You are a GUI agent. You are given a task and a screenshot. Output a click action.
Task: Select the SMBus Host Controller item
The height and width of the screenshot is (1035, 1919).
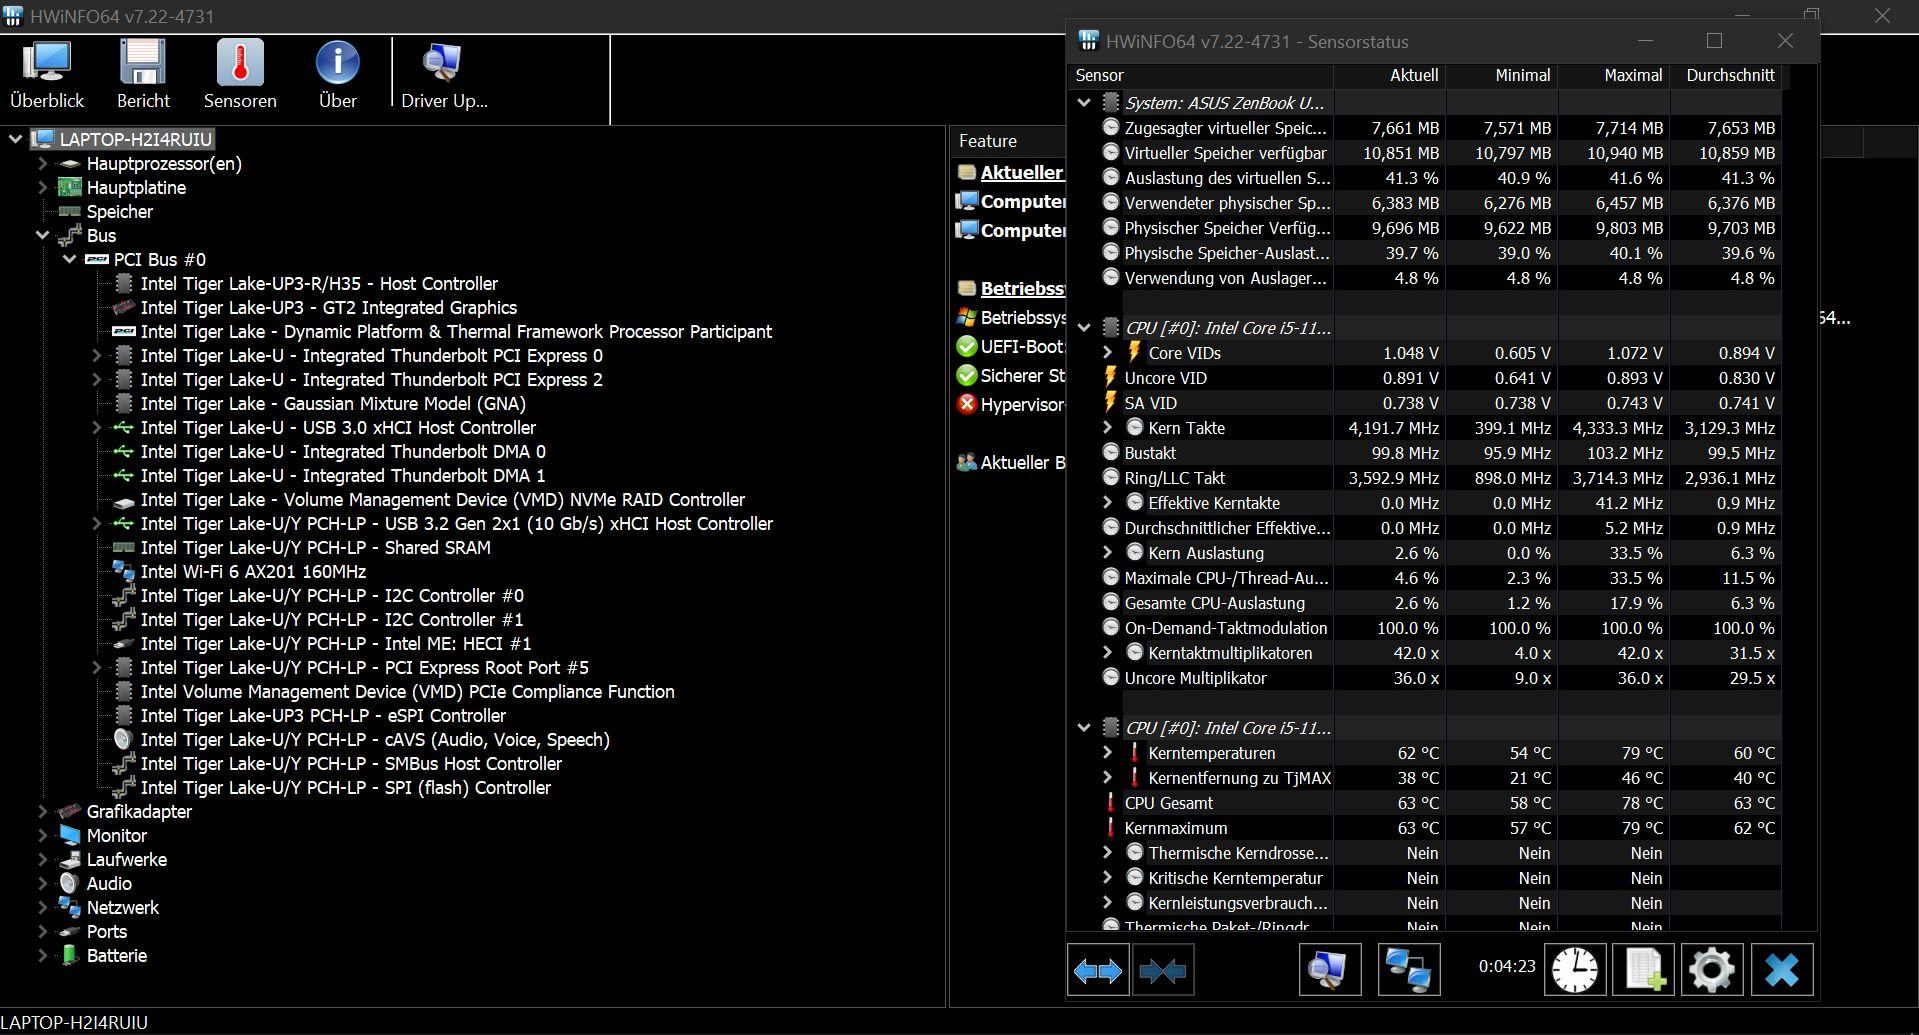pos(351,763)
